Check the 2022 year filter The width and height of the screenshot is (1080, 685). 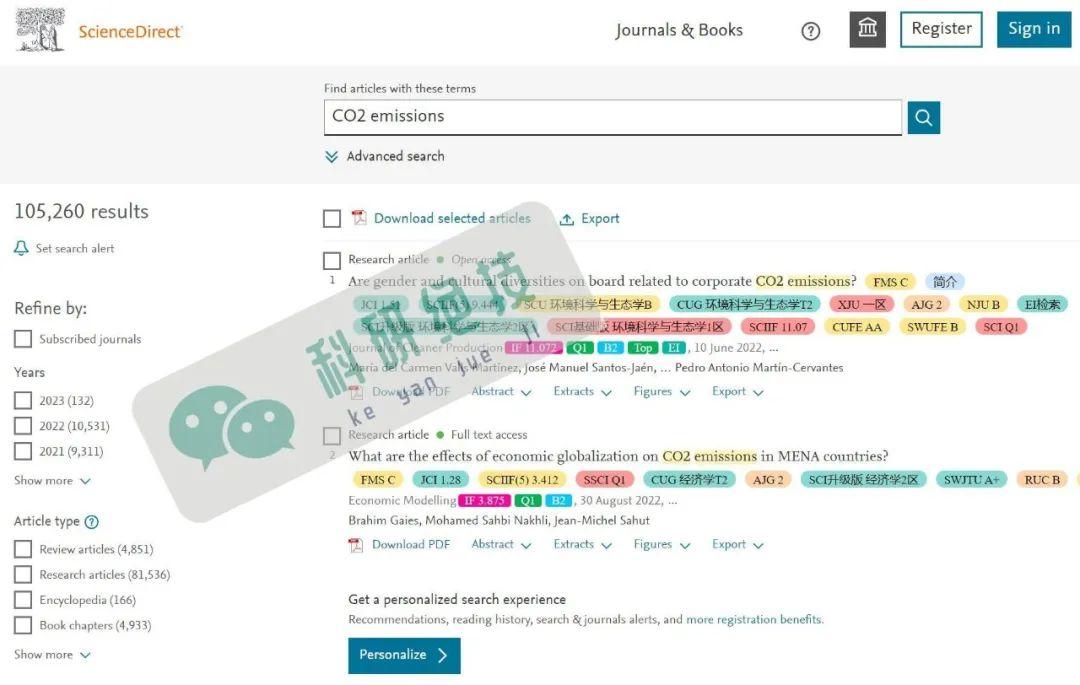coord(23,426)
